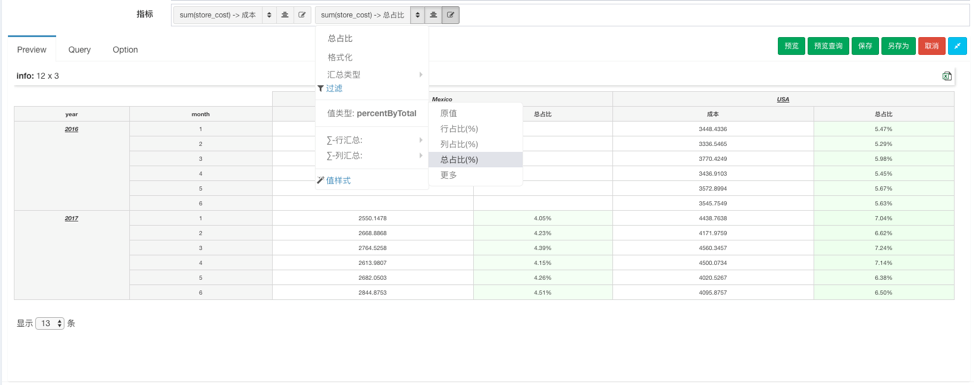Click the edit icon for 成本 metric
The image size is (974, 385).
[302, 15]
